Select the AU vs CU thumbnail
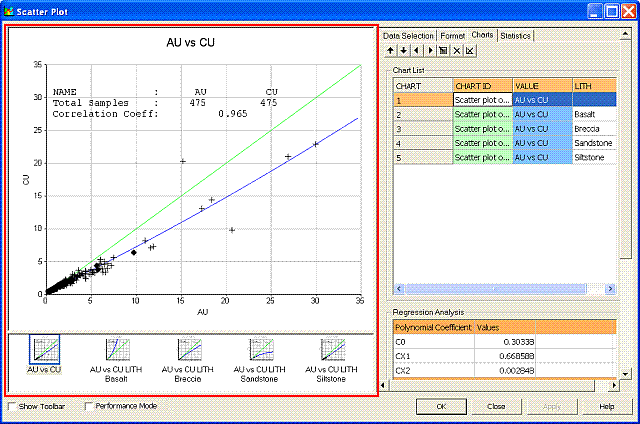640x424 pixels. point(44,355)
